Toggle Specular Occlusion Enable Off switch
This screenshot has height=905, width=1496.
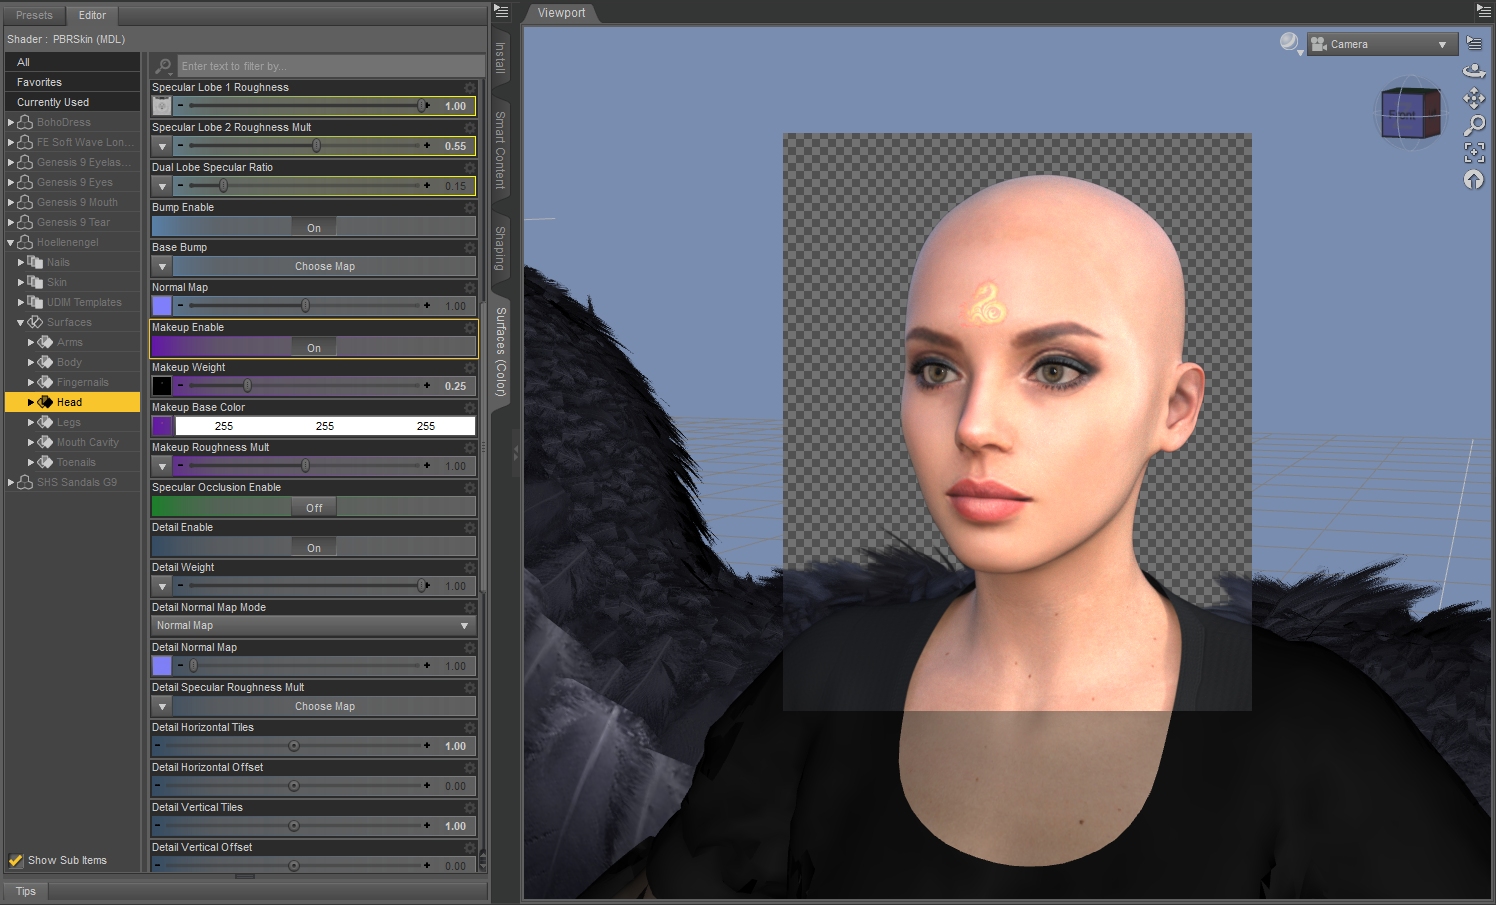pos(314,507)
